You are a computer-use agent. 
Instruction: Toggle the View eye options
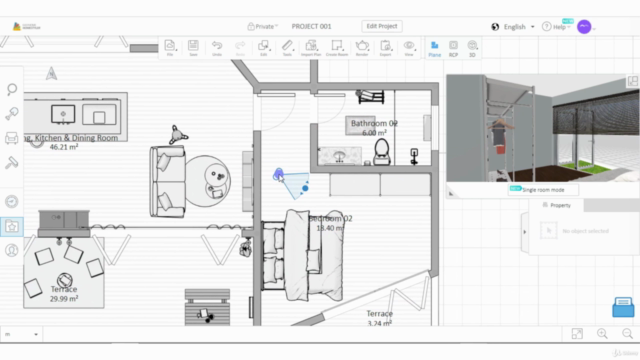409,48
